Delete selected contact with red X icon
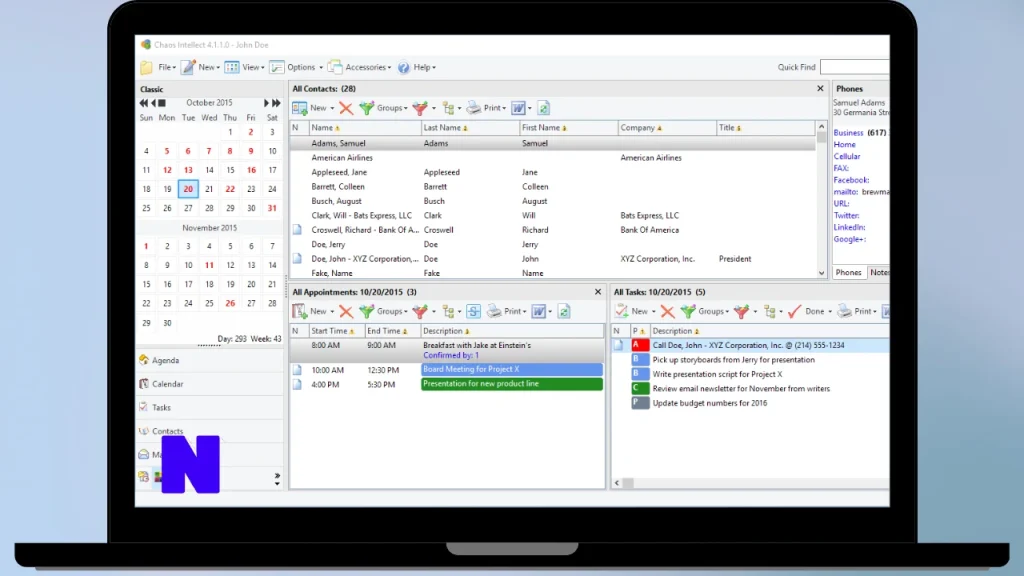1024x576 pixels. pos(346,108)
